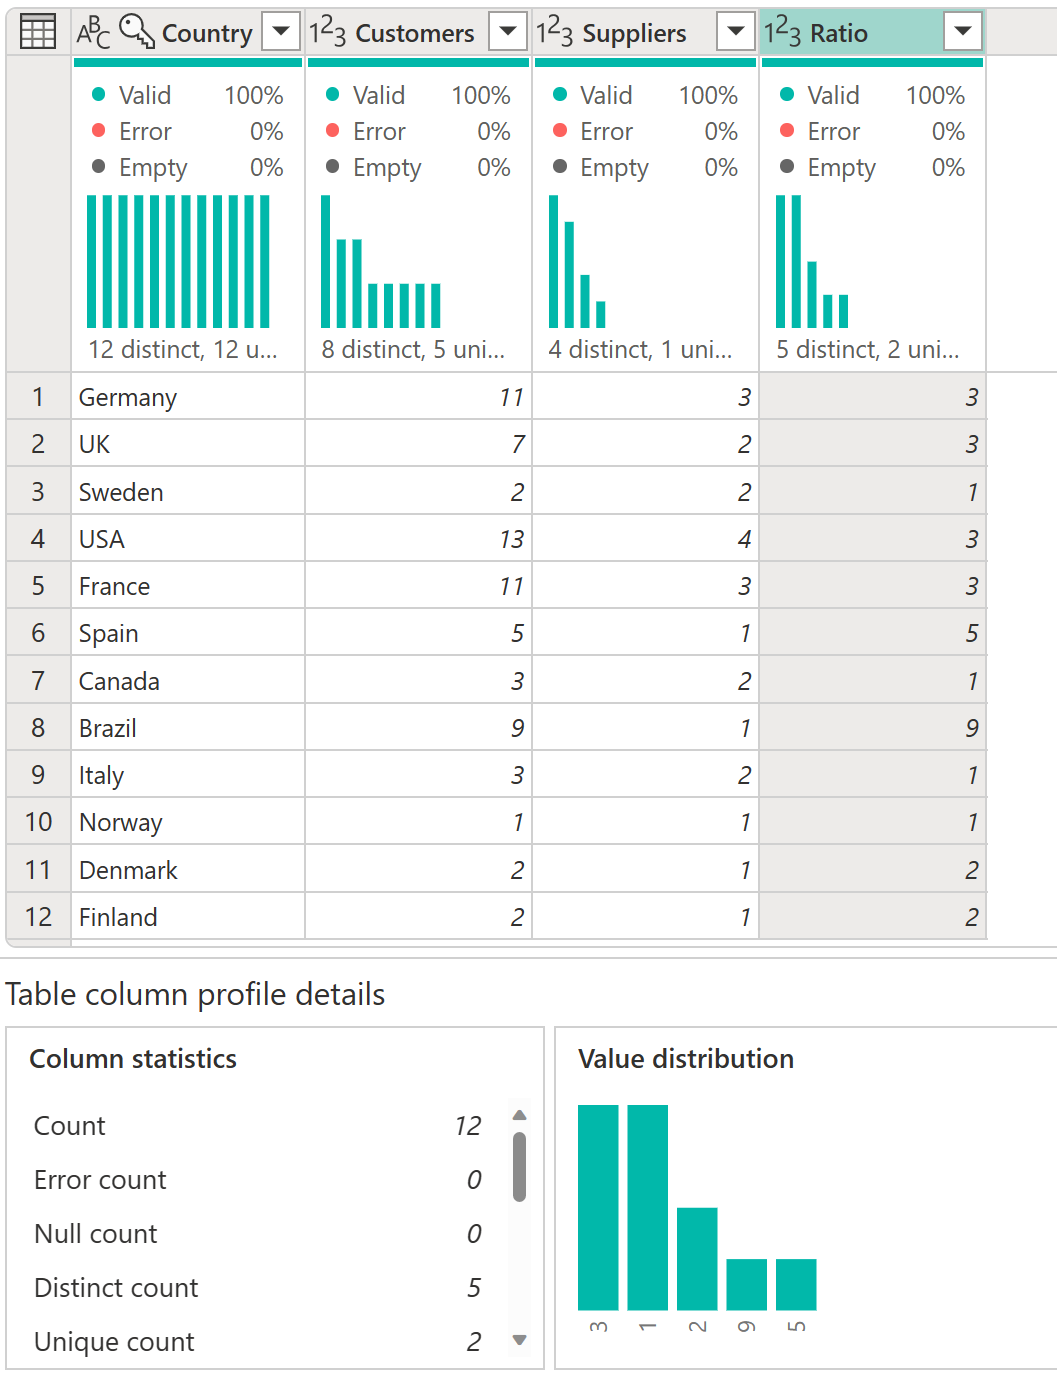Click the Error indicator dot under Customers
The width and height of the screenshot is (1057, 1377).
coord(331,131)
